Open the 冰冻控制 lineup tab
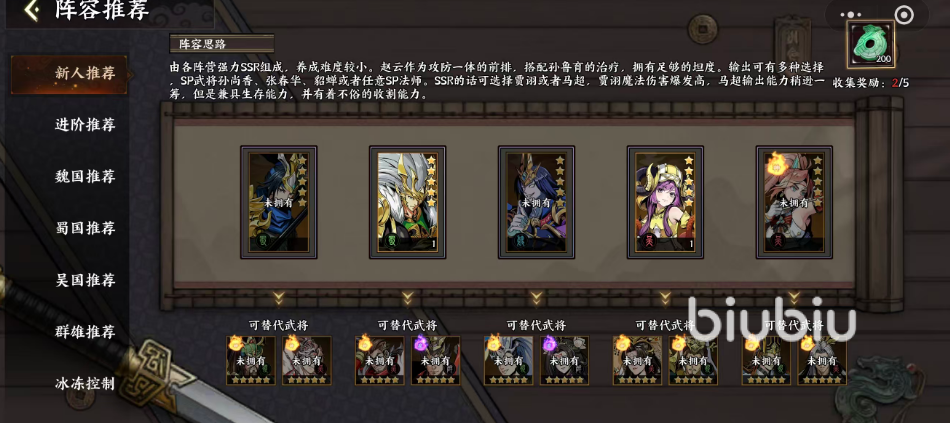This screenshot has height=423, width=950. 85,384
